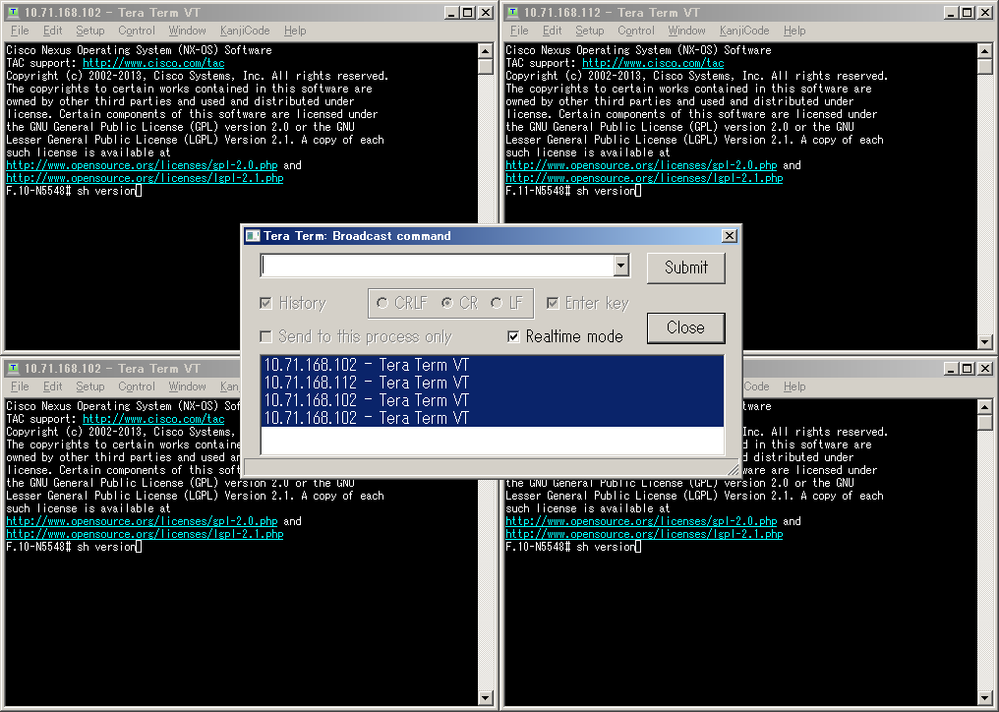Open Help menu in 10.71.168.112 window

(794, 31)
